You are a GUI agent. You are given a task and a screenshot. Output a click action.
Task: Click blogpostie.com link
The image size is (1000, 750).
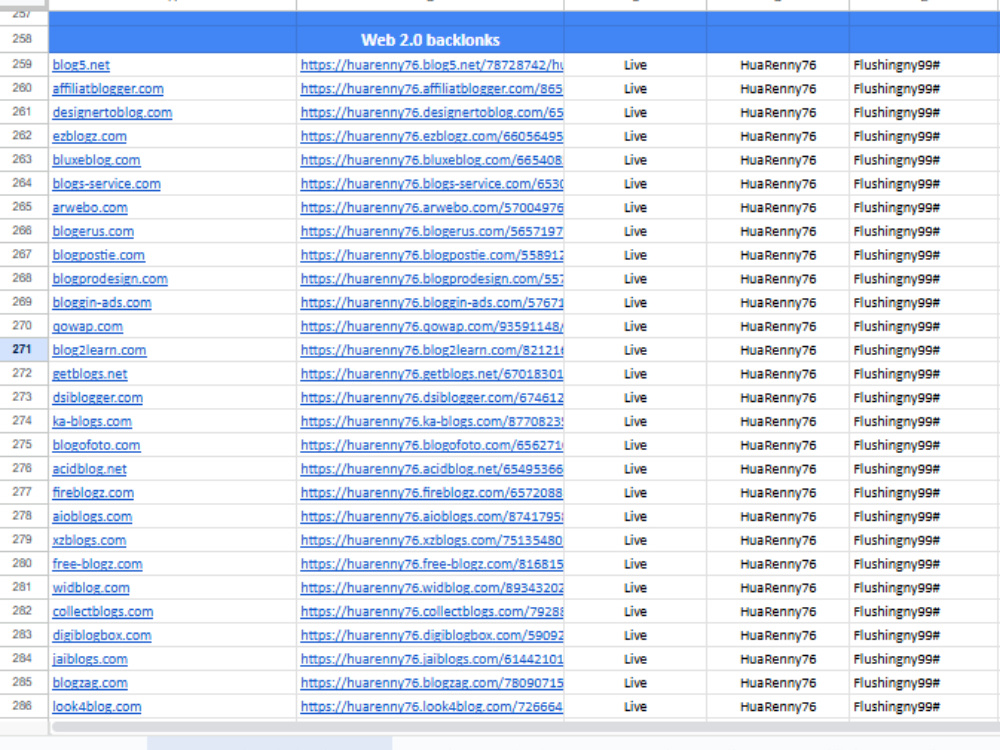[98, 255]
